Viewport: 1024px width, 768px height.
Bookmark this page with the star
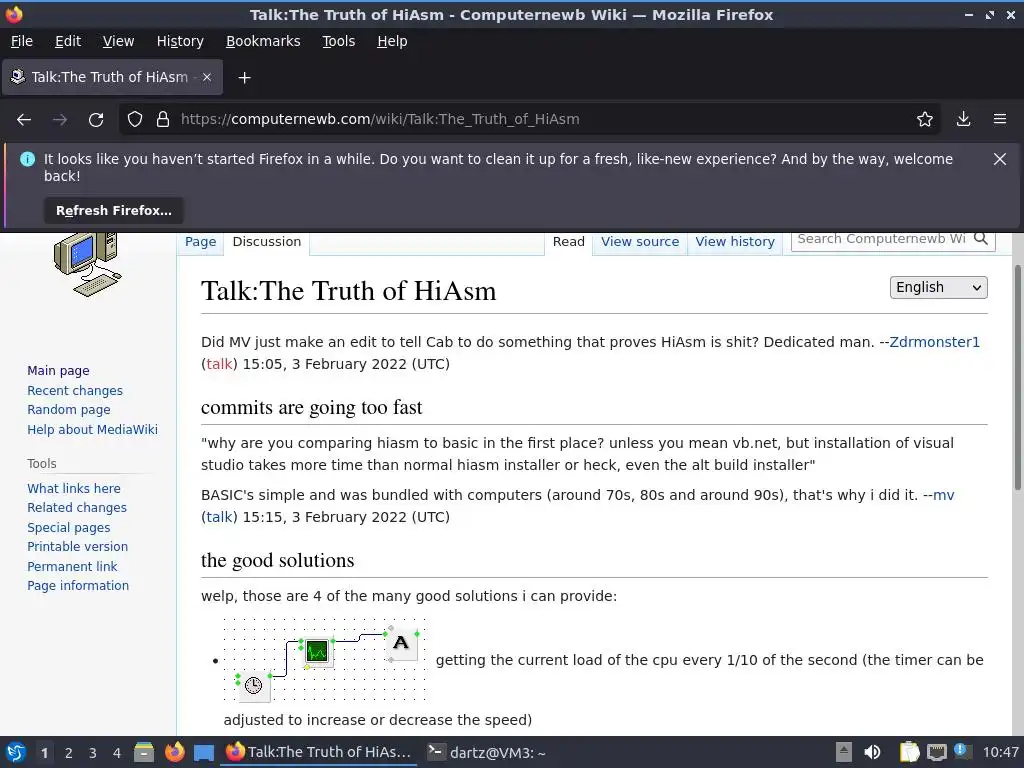(925, 120)
